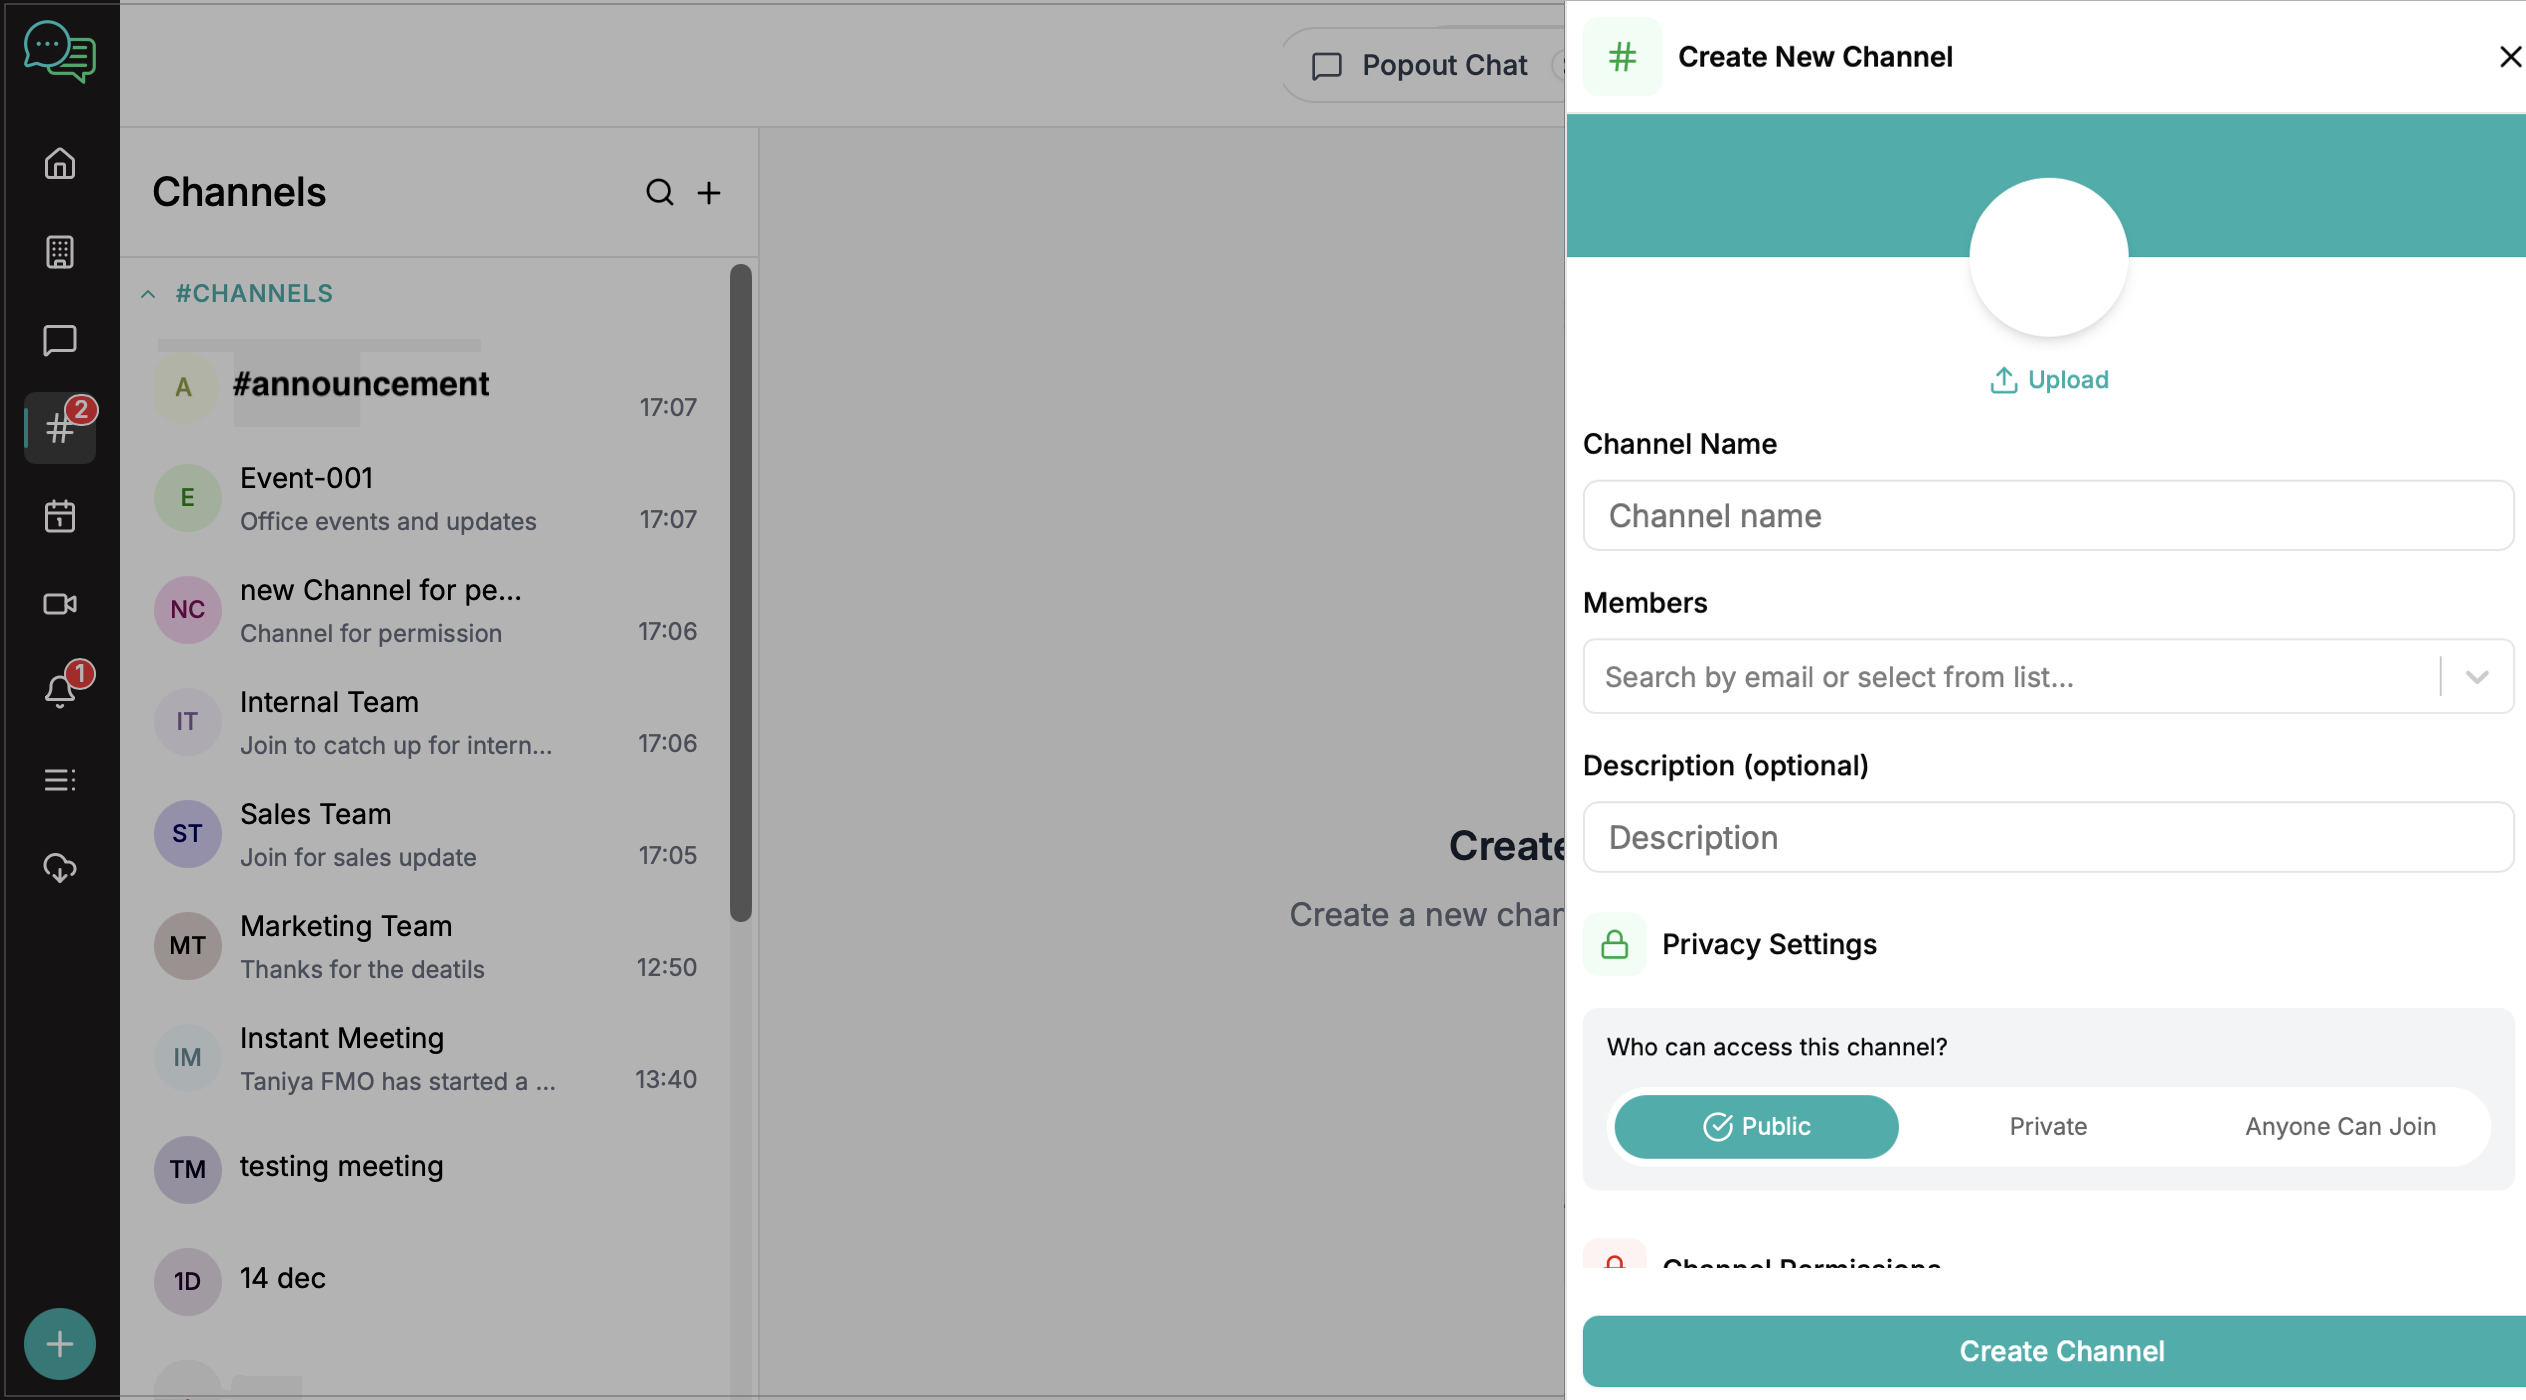2526x1400 pixels.
Task: Select the Anyone Can Join option
Action: (2340, 1126)
